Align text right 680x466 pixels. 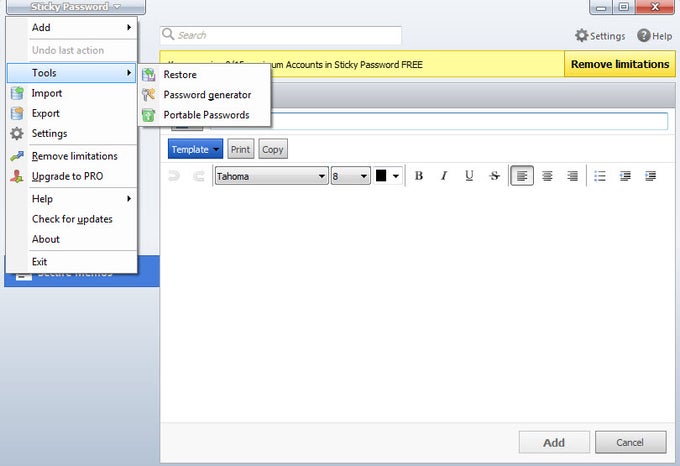click(572, 176)
